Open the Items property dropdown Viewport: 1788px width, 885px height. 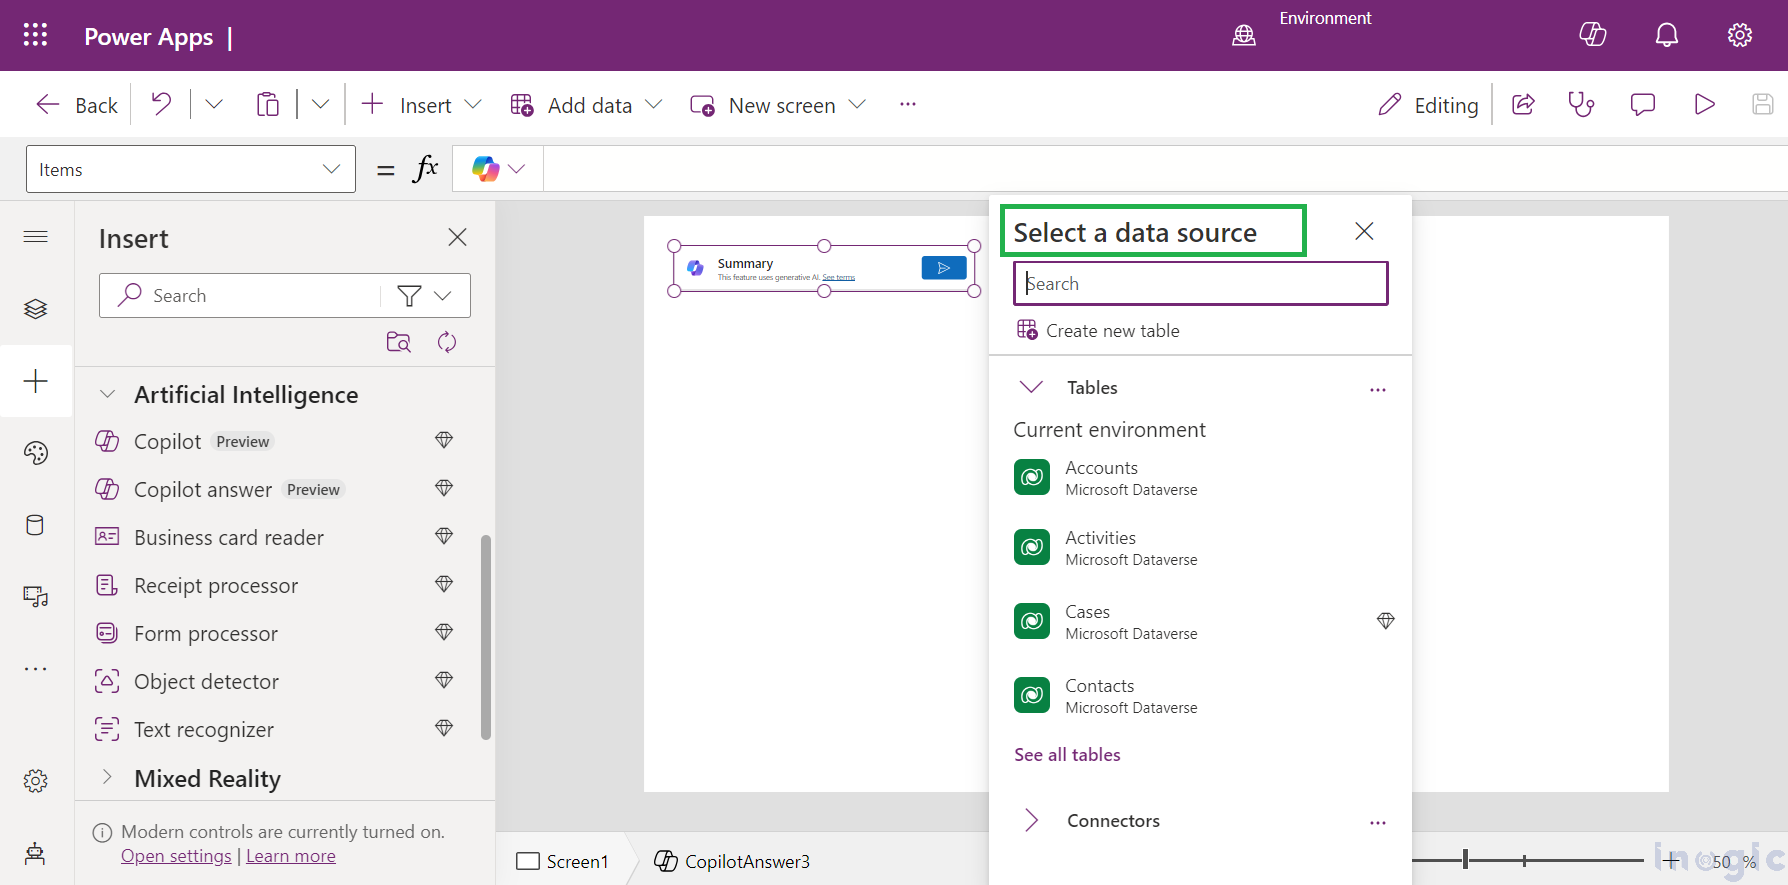coord(190,169)
